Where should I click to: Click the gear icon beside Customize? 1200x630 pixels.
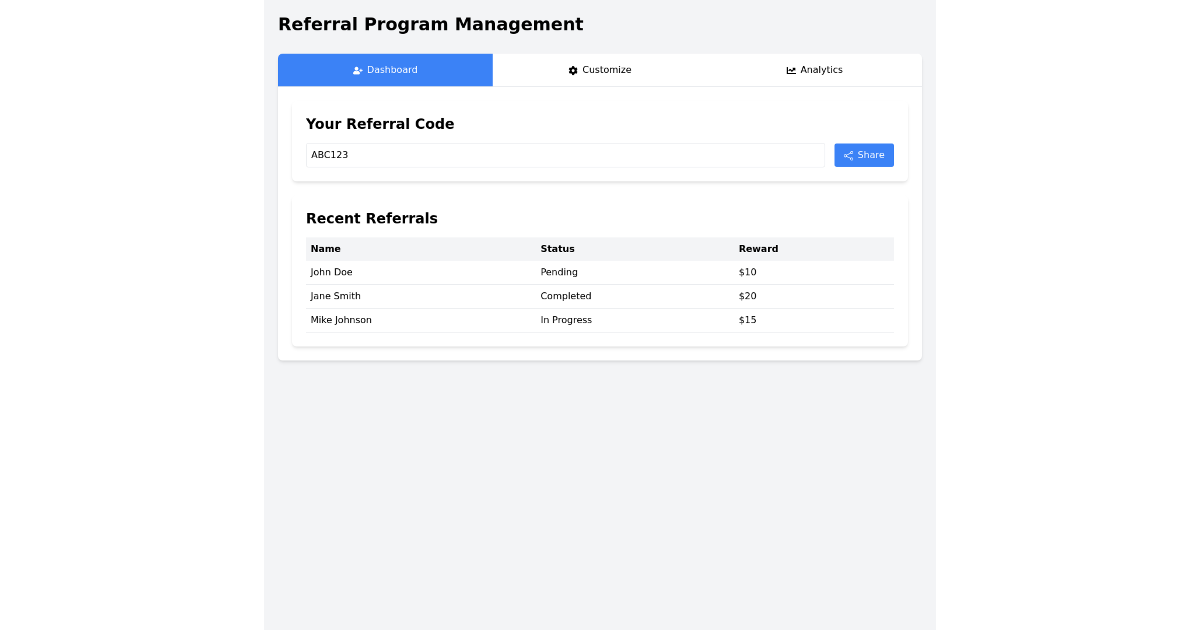573,70
